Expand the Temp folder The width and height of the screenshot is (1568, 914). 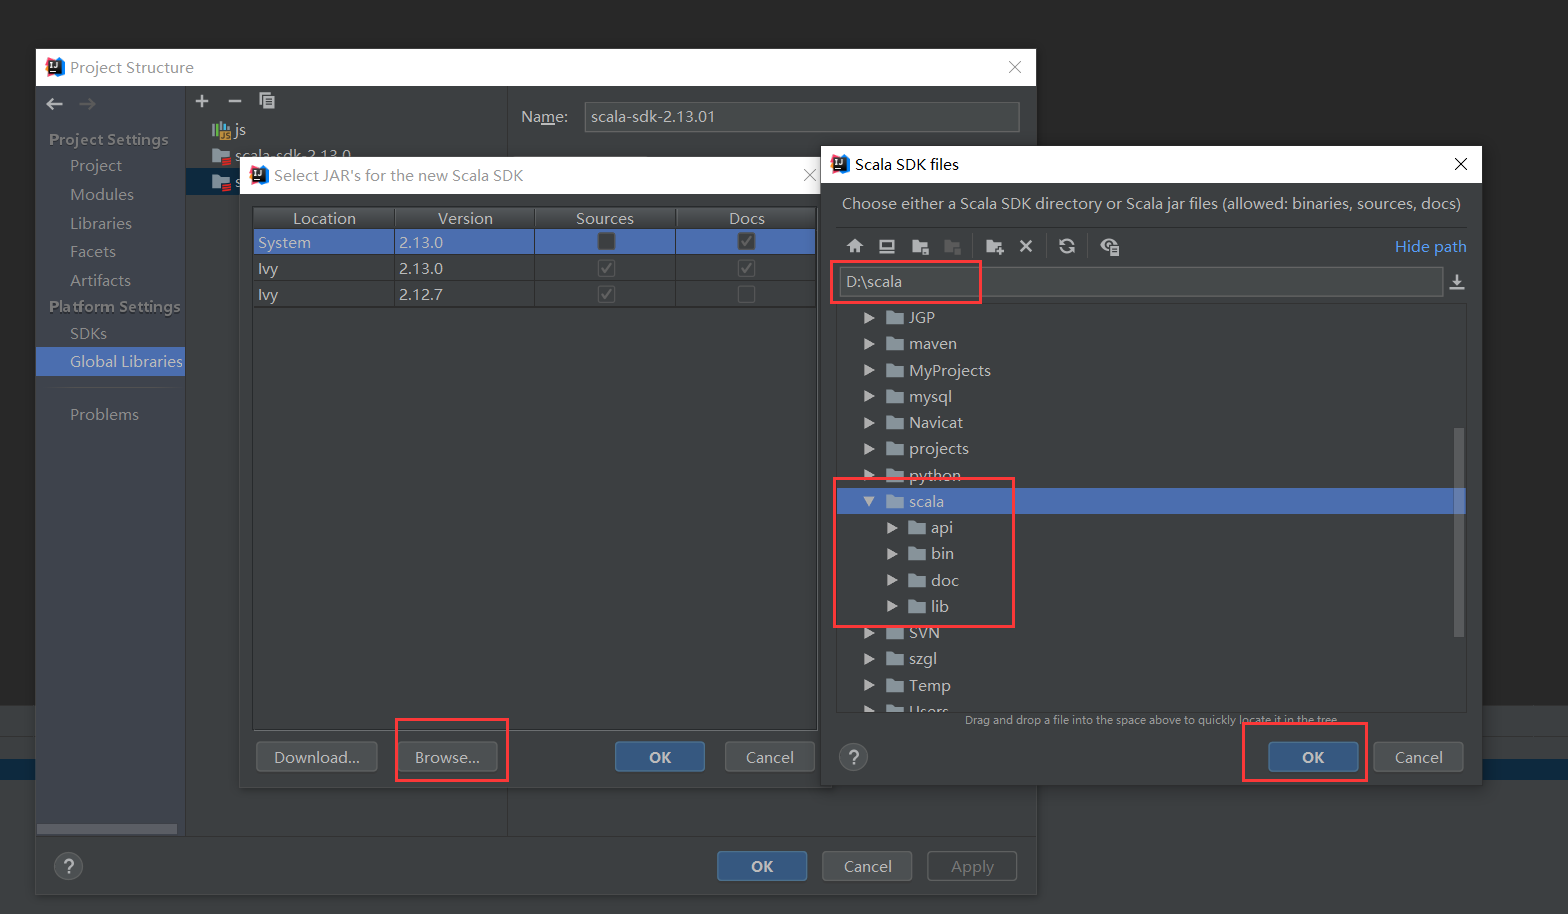(869, 685)
